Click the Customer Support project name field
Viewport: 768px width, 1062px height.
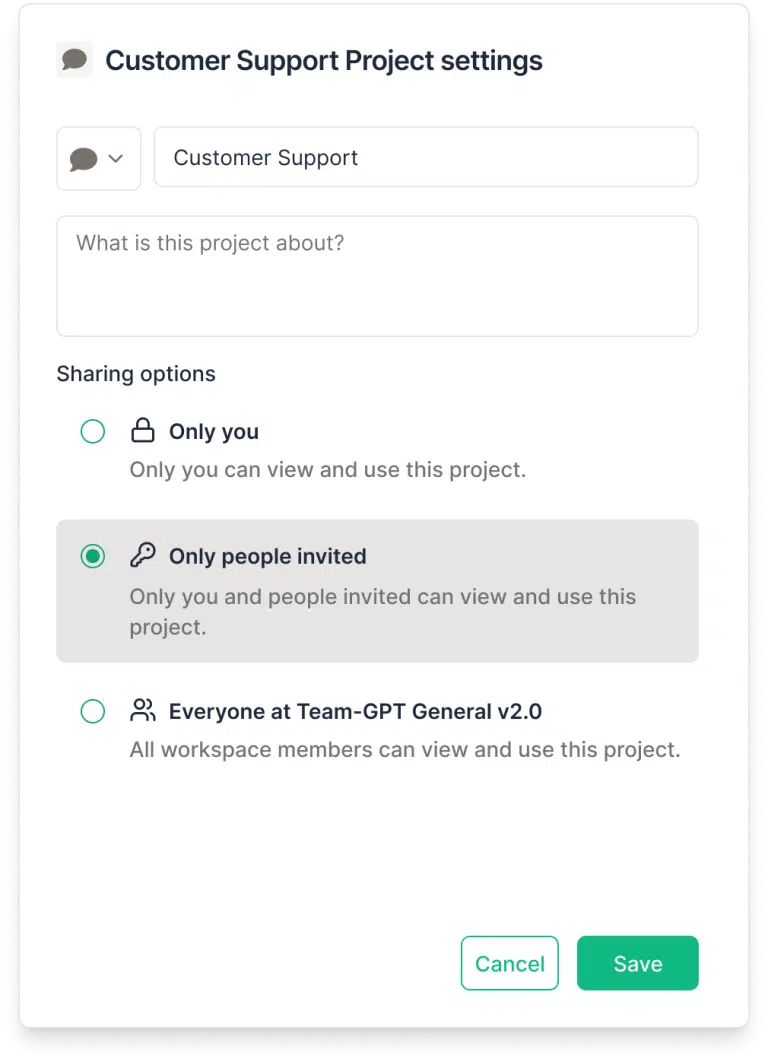426,157
